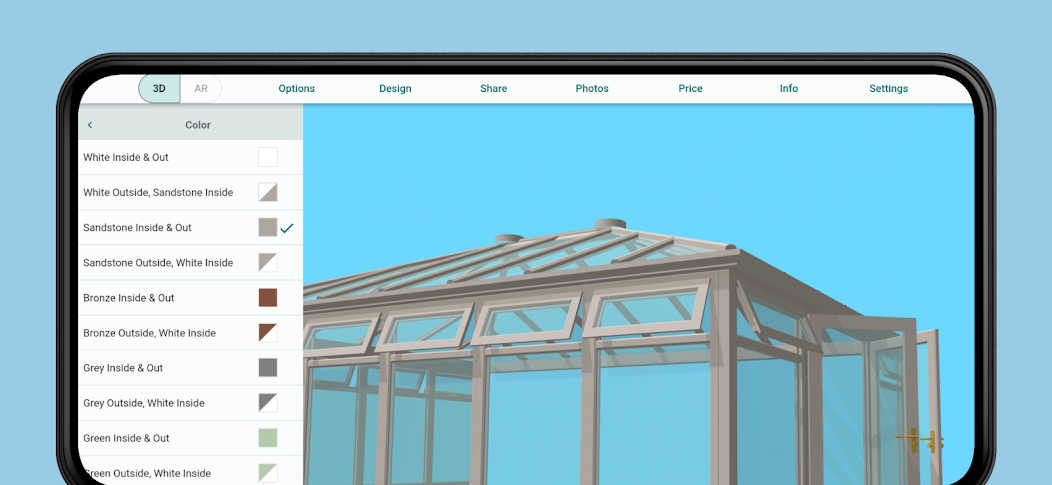Select the Green Inside & Out swatch
Image resolution: width=1052 pixels, height=485 pixels.
click(267, 438)
